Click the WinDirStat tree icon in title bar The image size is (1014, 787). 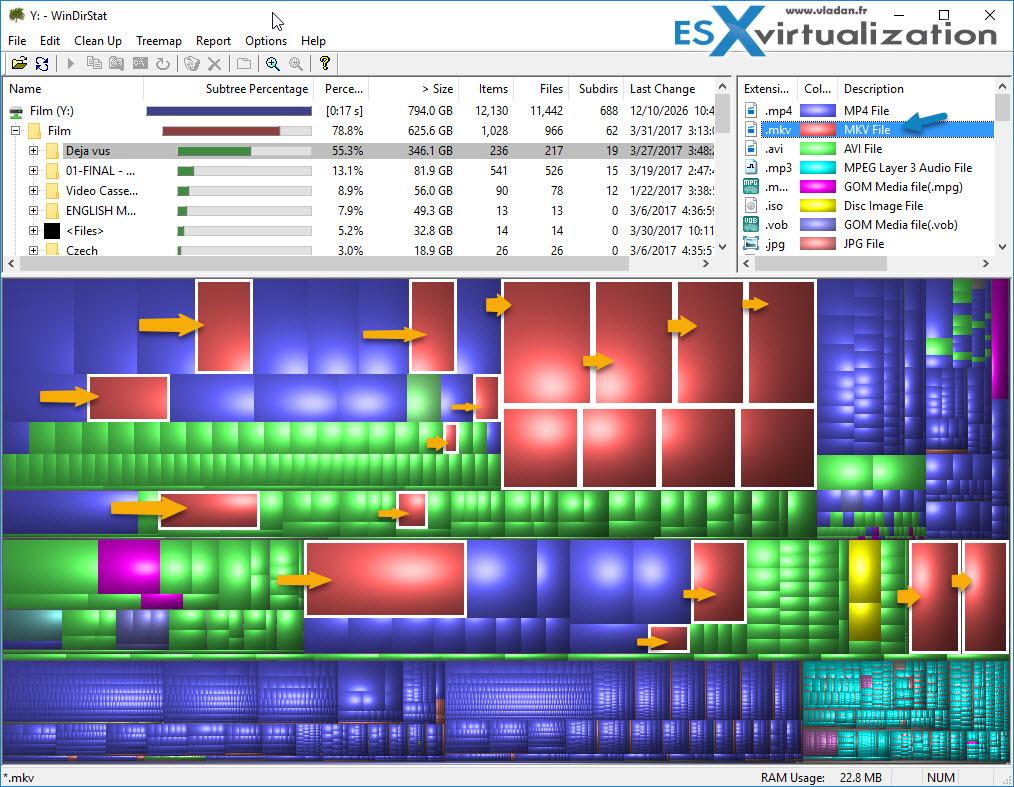[x=17, y=15]
